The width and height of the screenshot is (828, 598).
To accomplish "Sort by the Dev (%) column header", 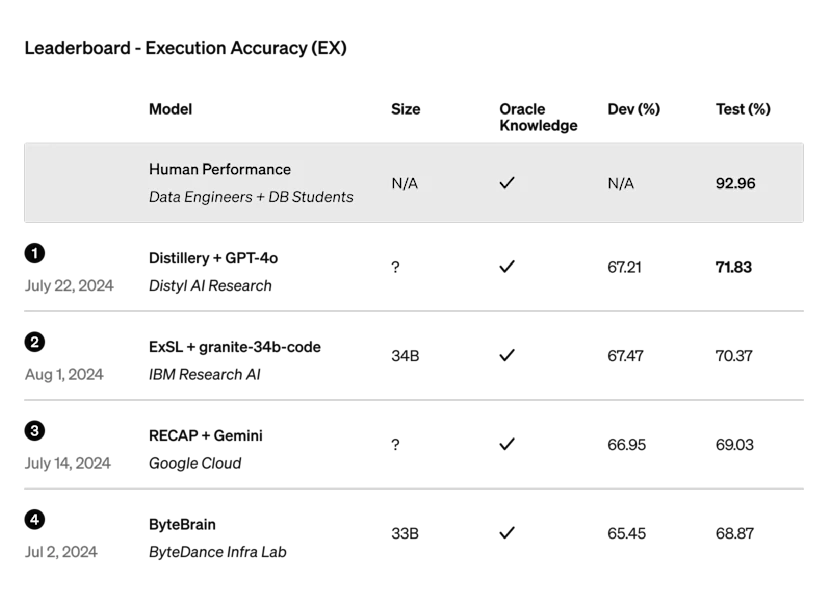I will pyautogui.click(x=634, y=109).
